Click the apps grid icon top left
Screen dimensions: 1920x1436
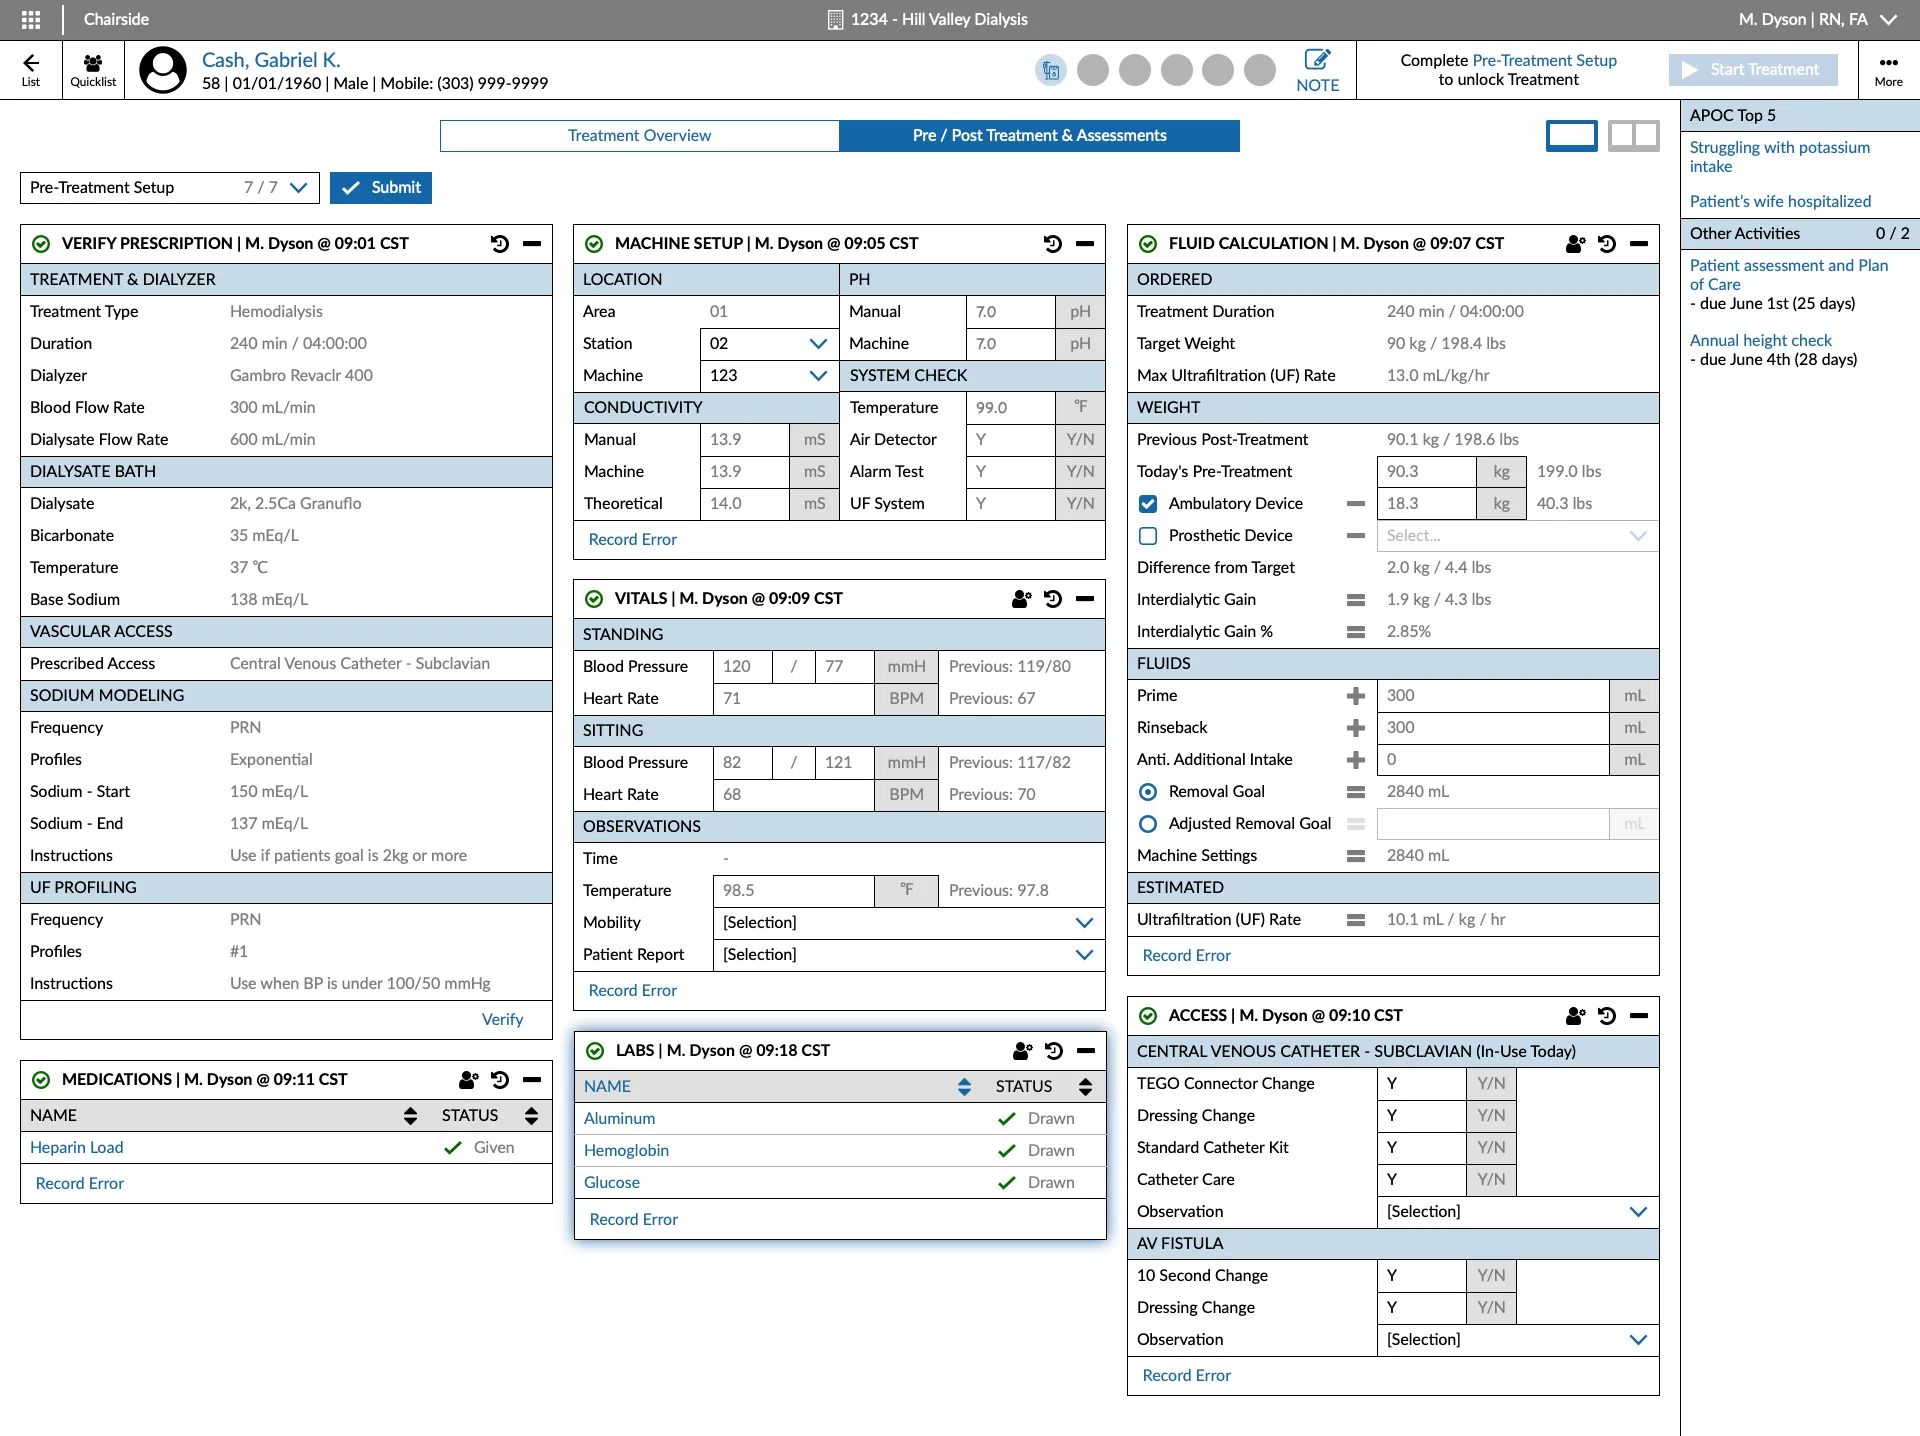31,19
